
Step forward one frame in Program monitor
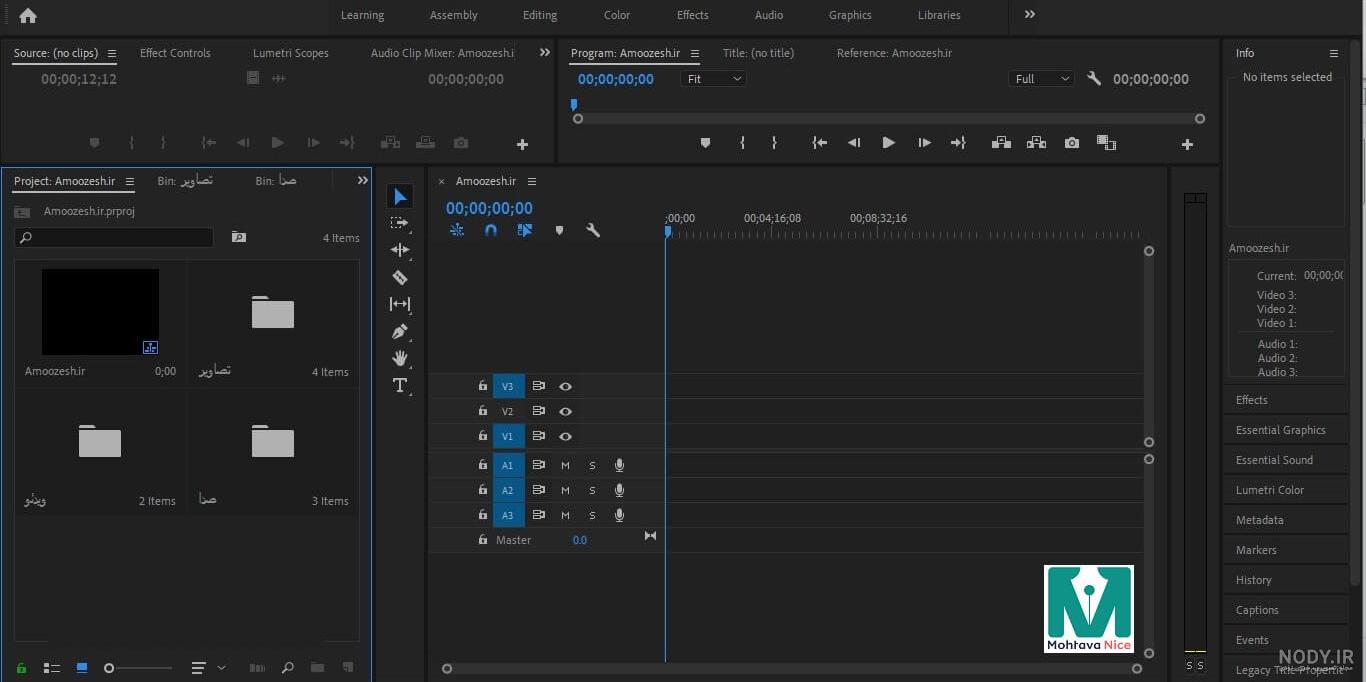pyautogui.click(x=924, y=143)
